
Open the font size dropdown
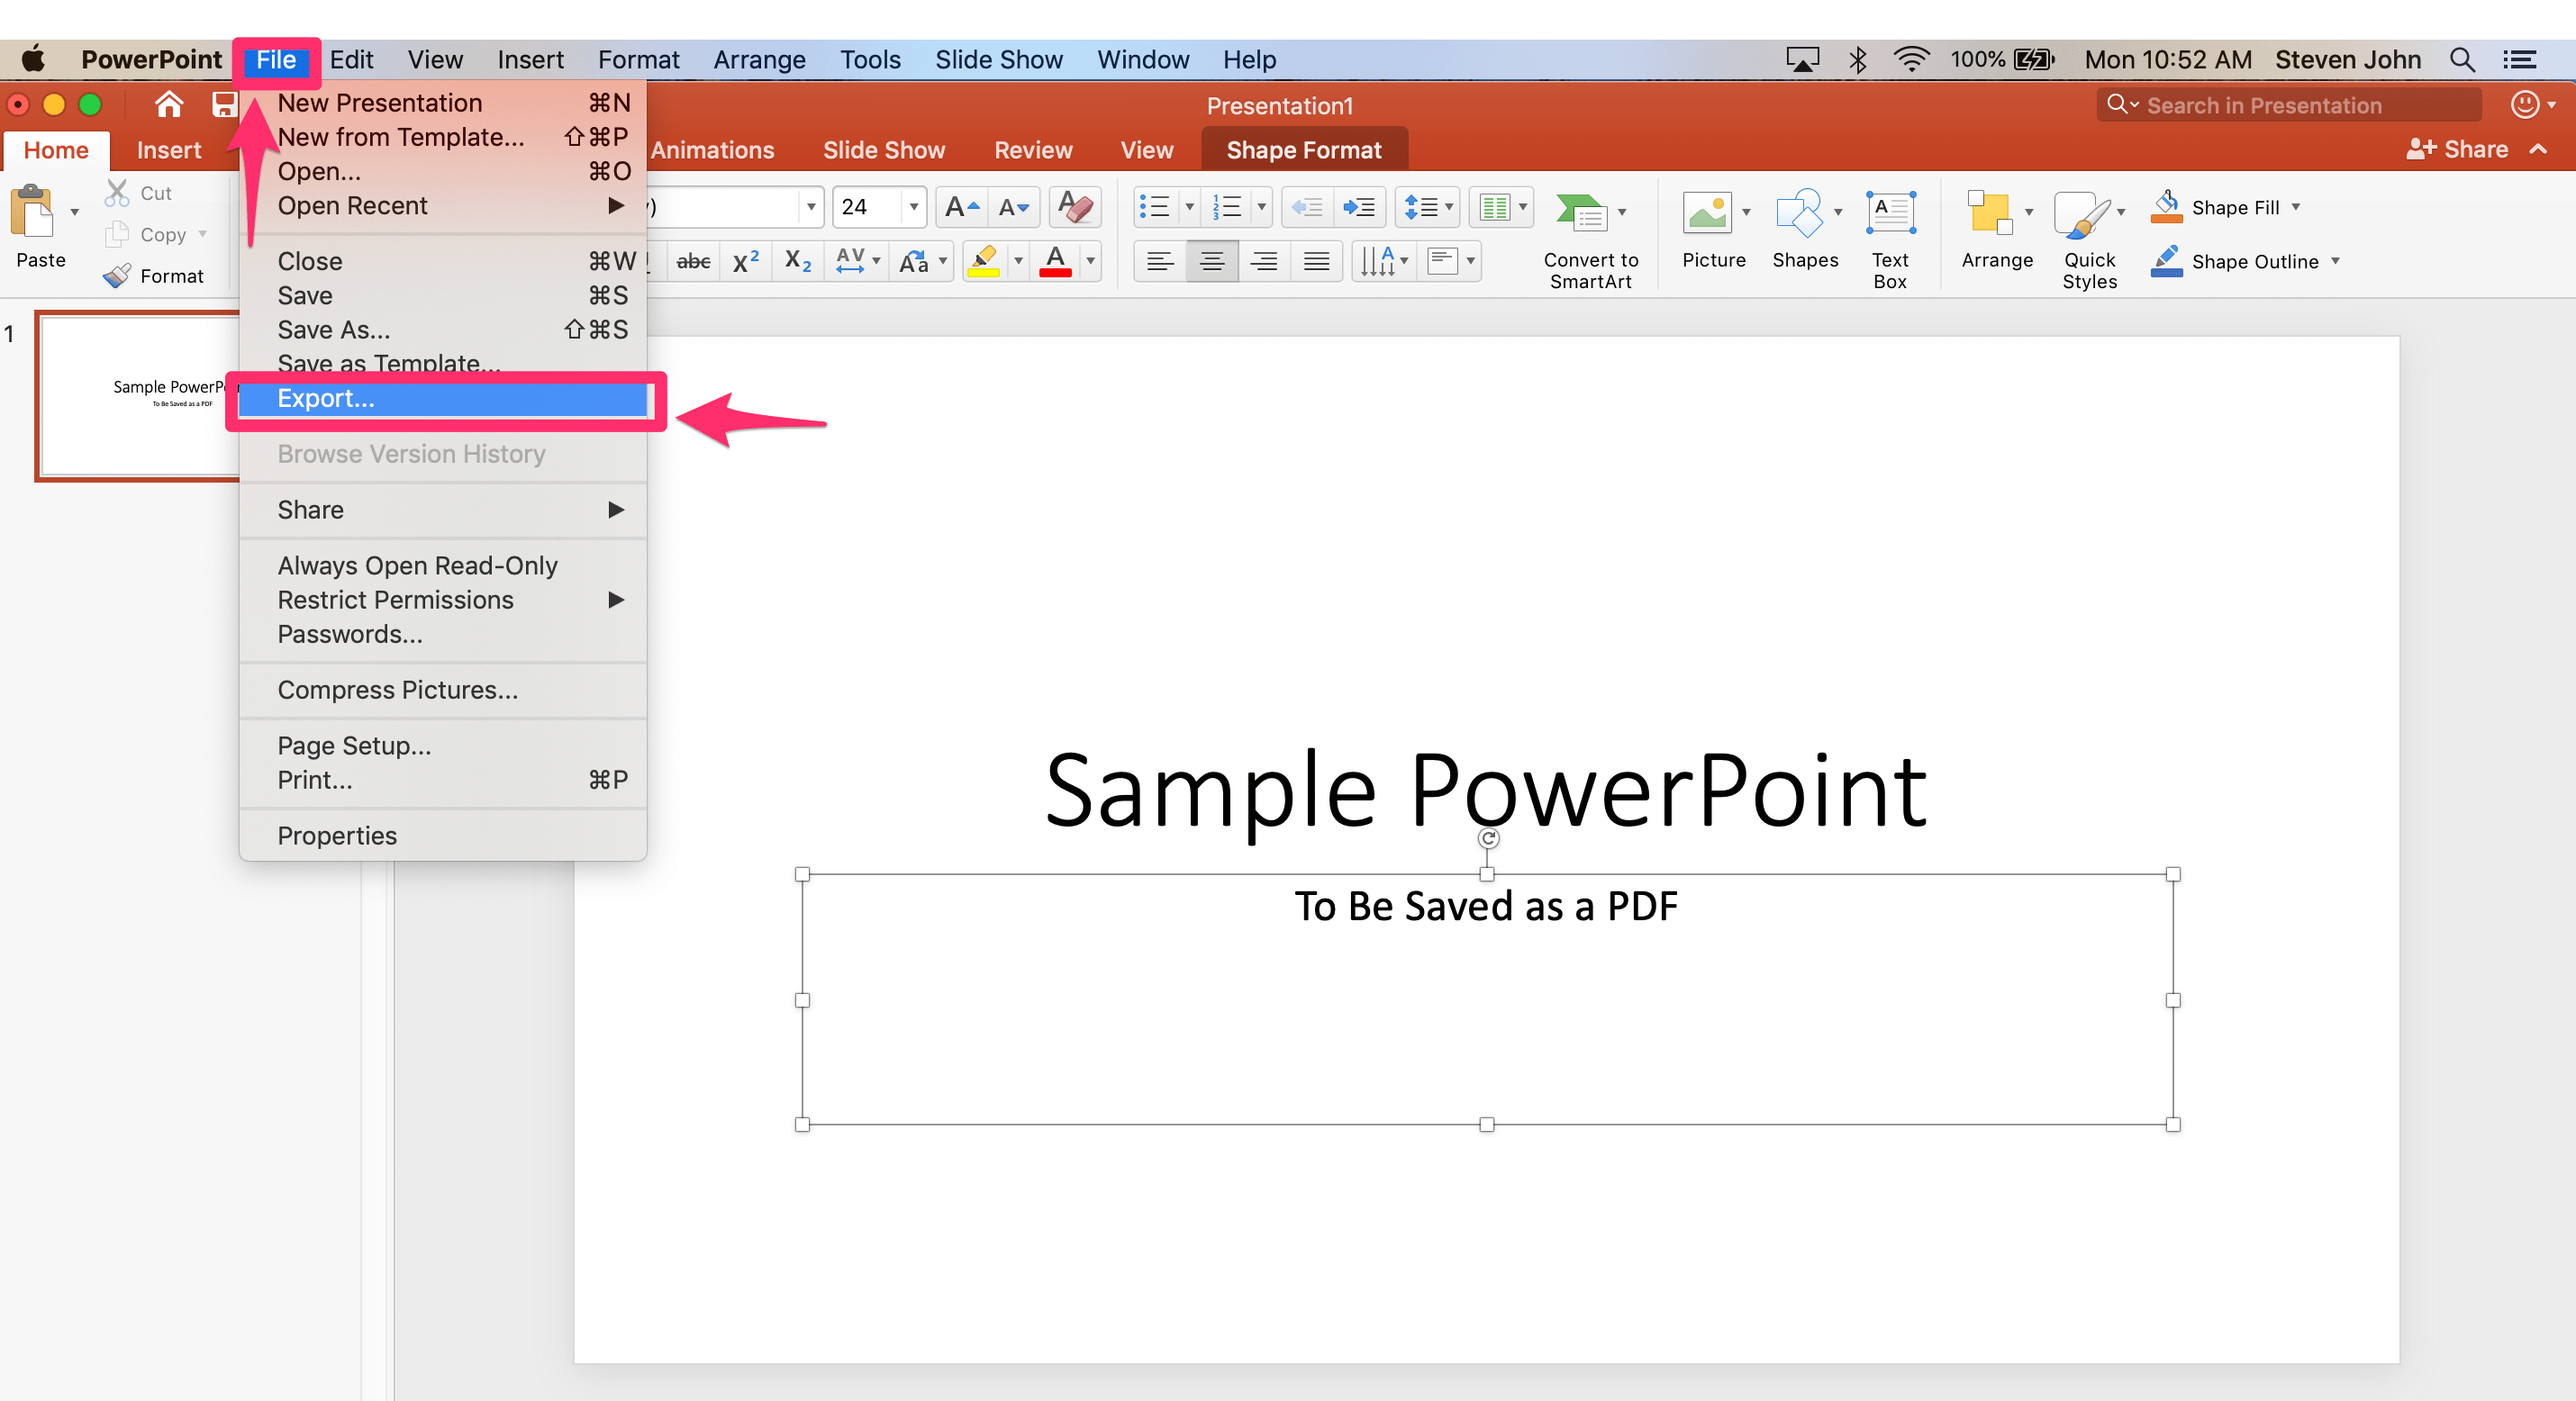click(x=913, y=207)
